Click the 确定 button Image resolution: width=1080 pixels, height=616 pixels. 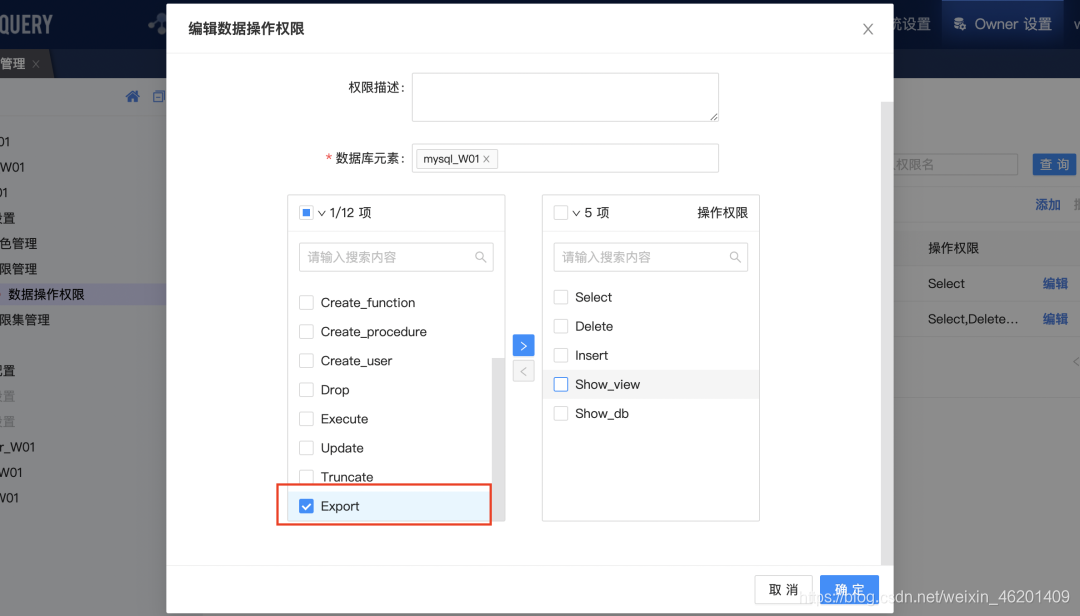[x=849, y=590]
